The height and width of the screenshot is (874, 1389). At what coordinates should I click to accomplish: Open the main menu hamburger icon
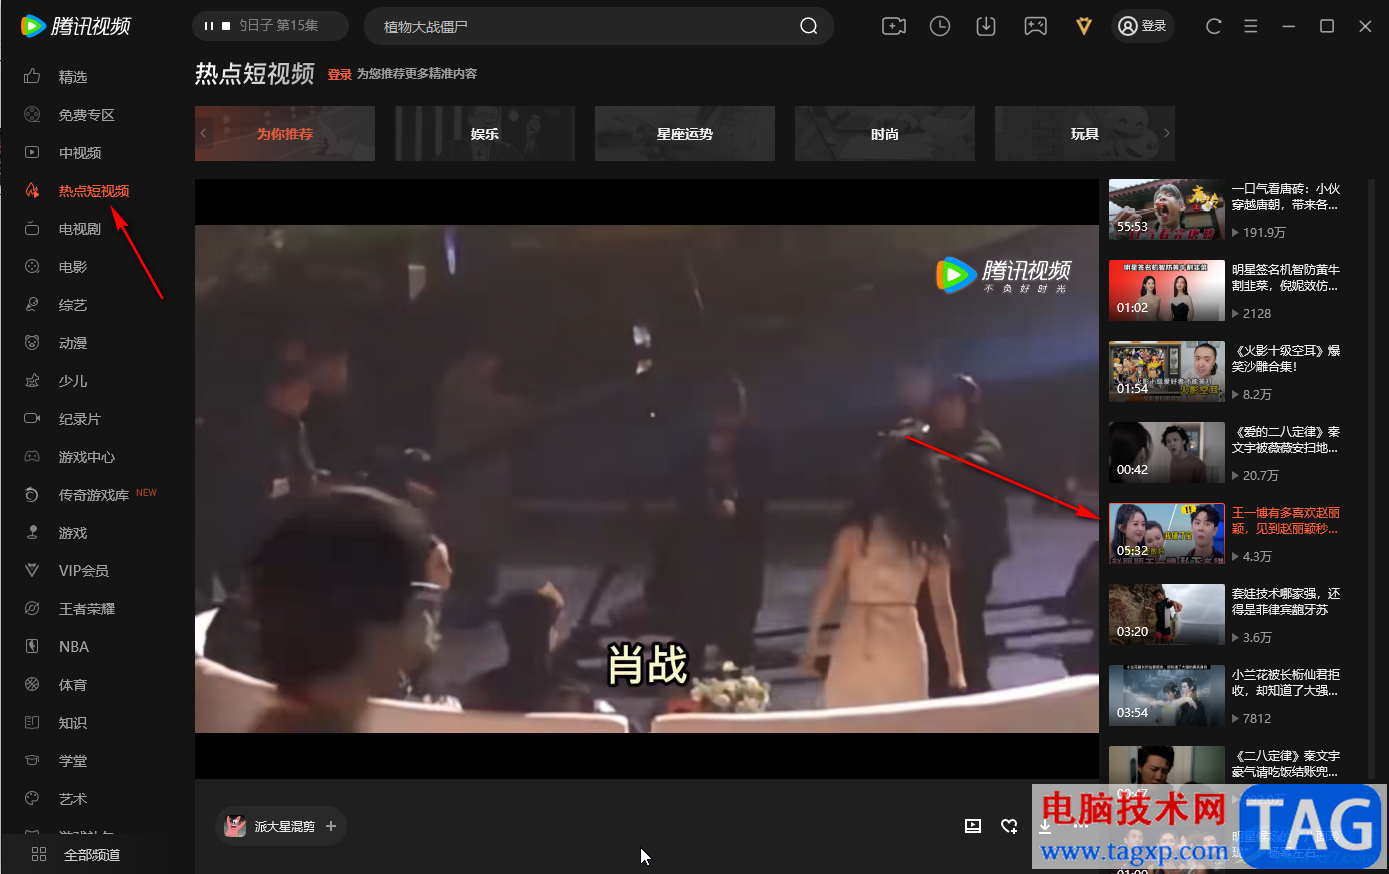pyautogui.click(x=1251, y=26)
